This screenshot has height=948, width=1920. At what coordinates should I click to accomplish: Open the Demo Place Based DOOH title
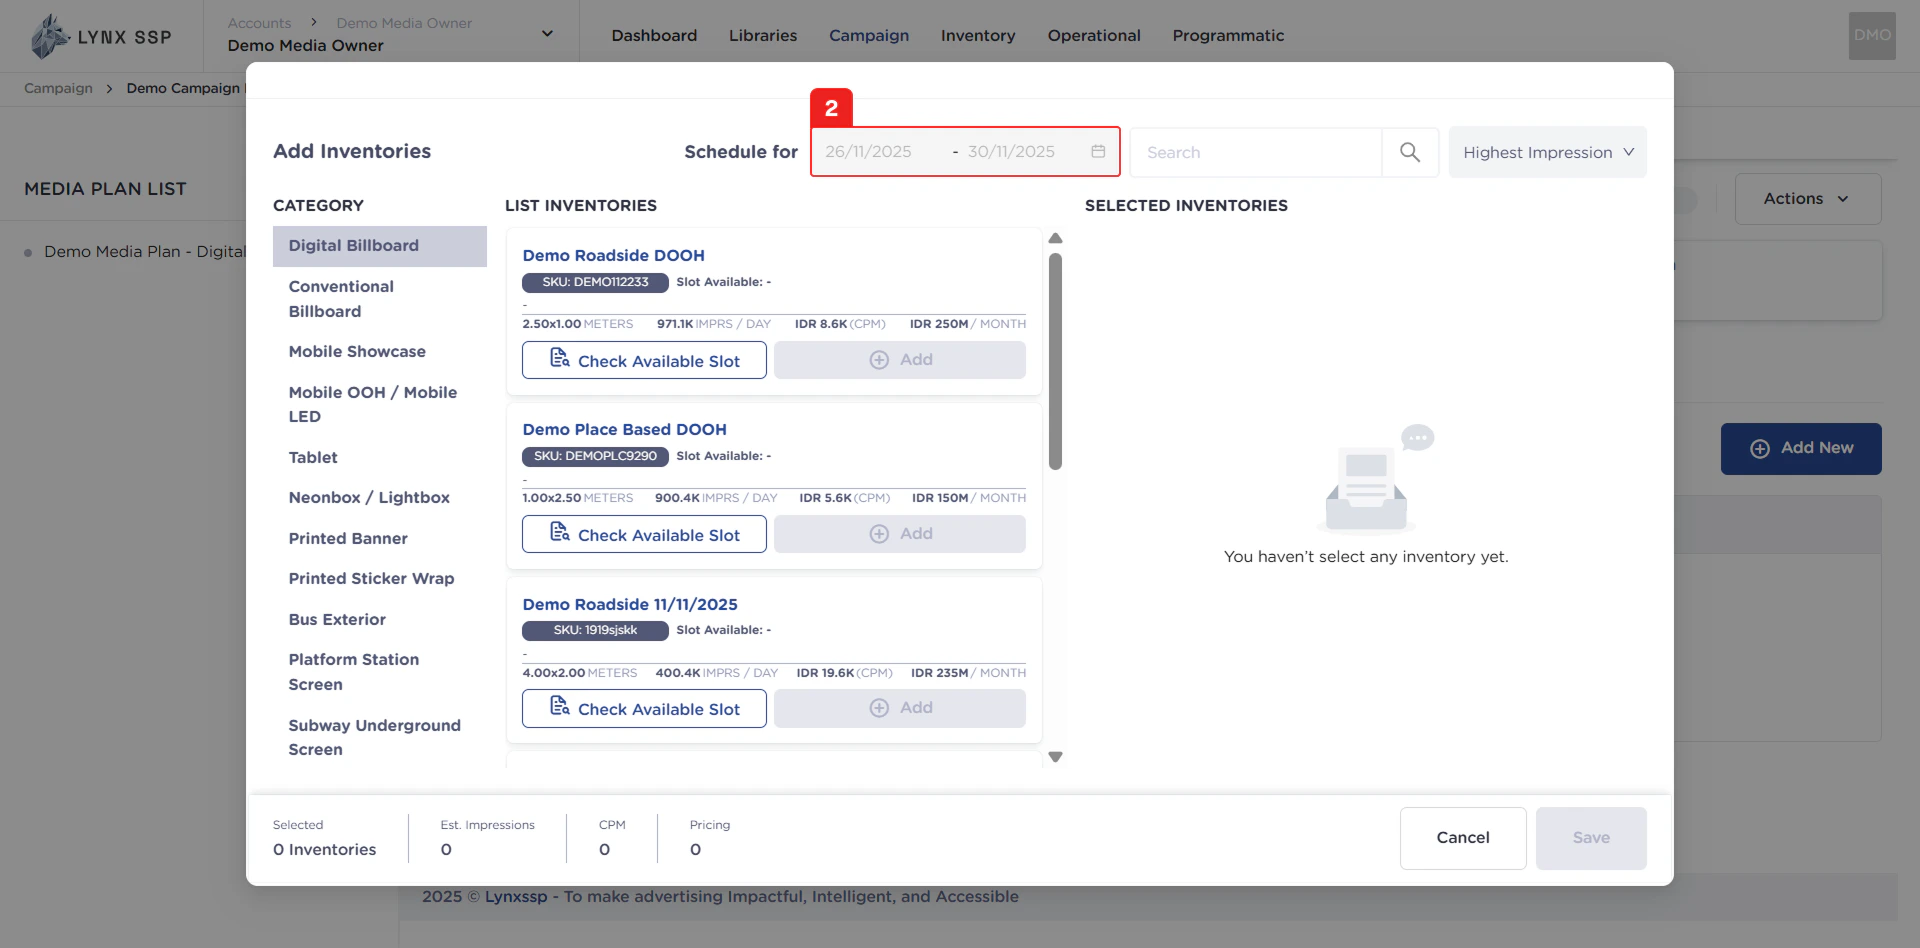[x=624, y=430]
